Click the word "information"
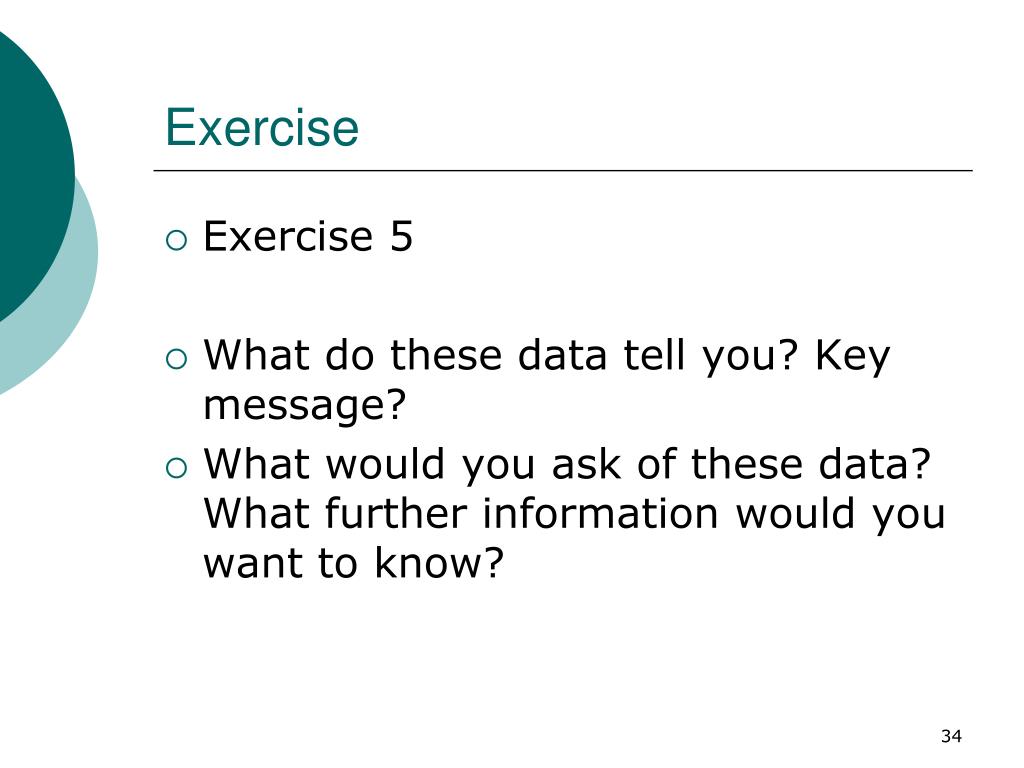Image resolution: width=1024 pixels, height=768 pixels. [x=600, y=513]
